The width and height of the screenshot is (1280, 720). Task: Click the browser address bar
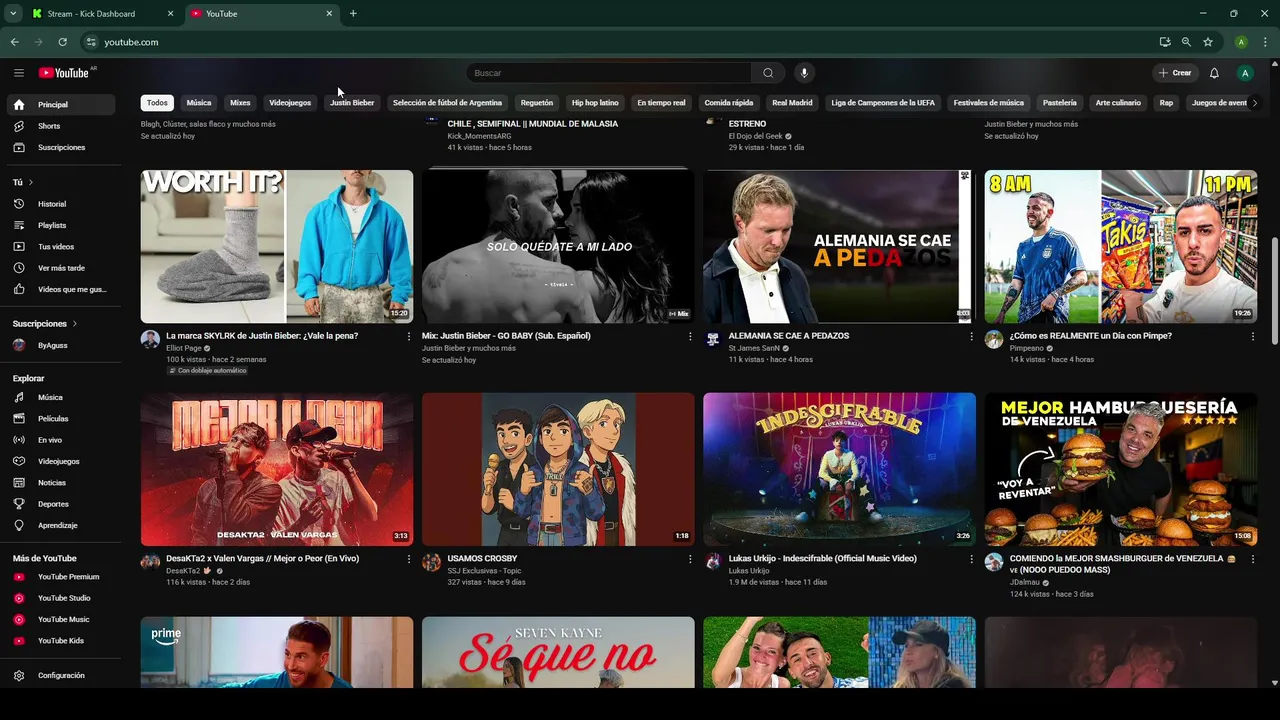click(x=620, y=42)
